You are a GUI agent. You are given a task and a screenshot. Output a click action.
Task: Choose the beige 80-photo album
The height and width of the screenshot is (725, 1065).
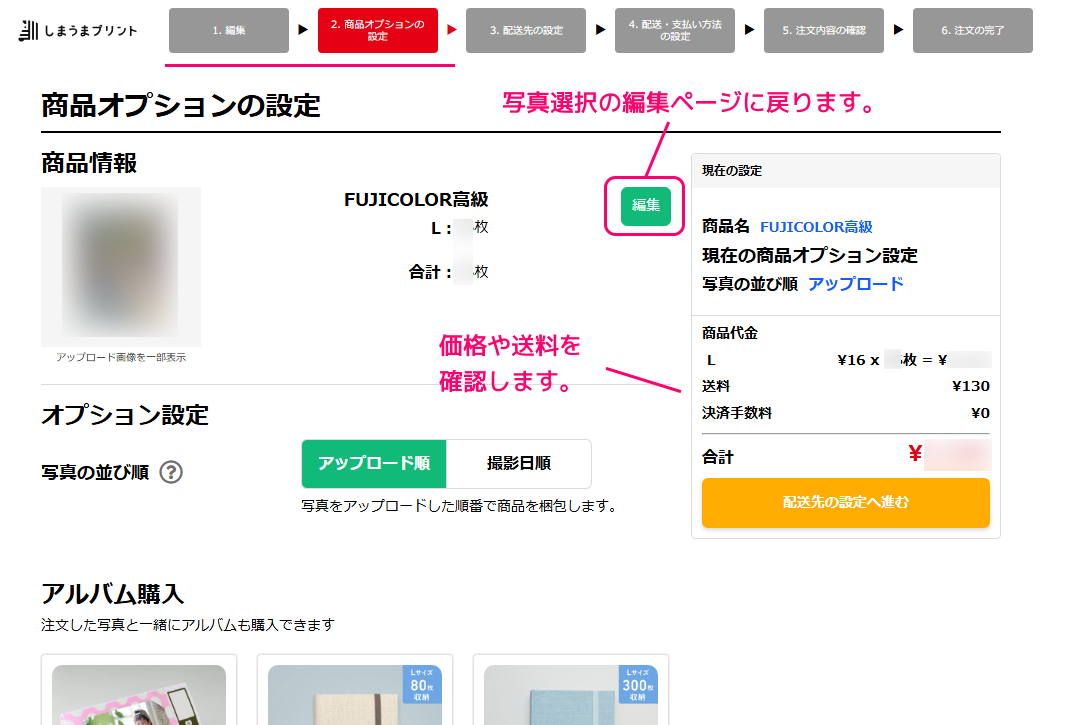[354, 700]
